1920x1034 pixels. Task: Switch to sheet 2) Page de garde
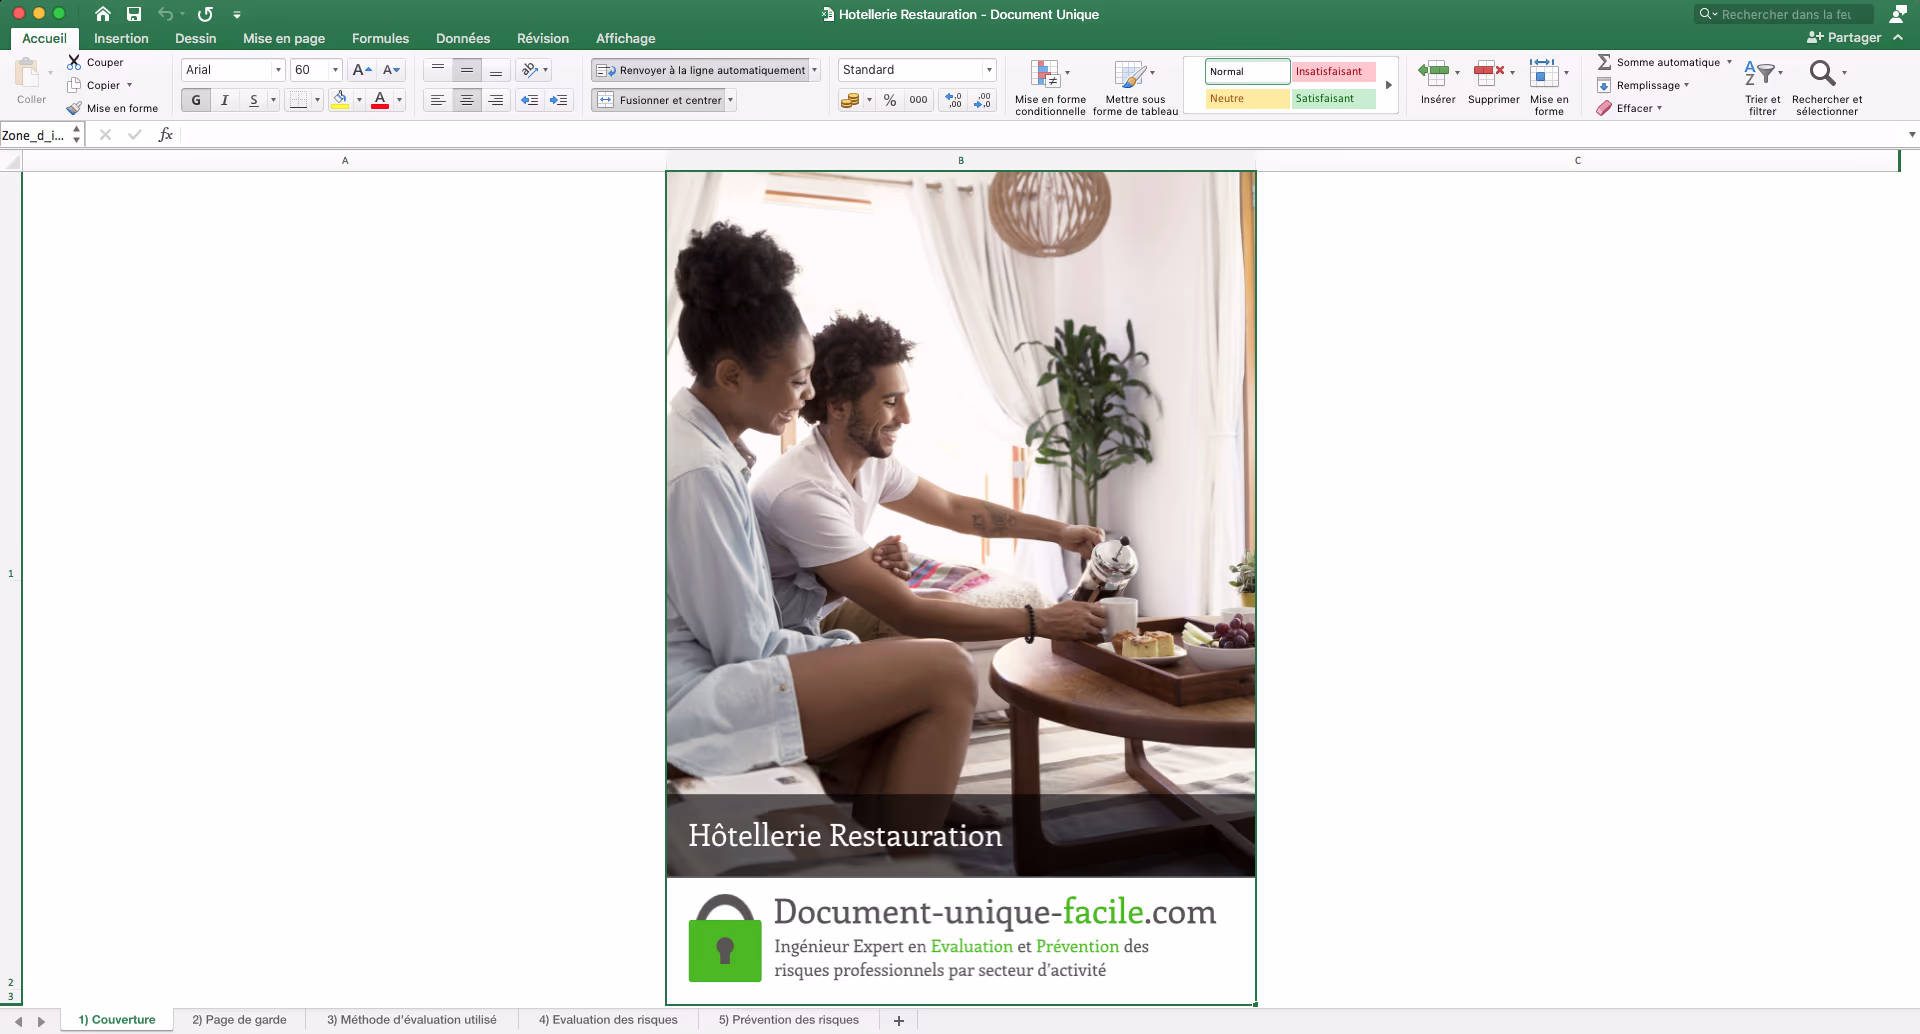click(239, 1020)
